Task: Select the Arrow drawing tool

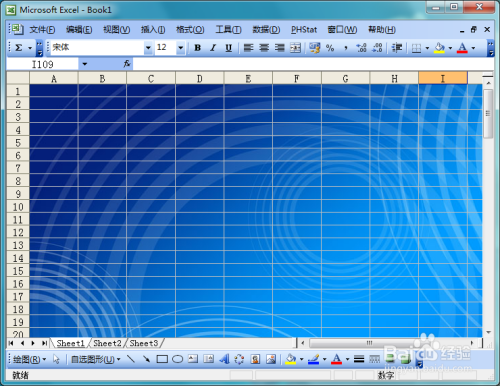Action: 146,359
